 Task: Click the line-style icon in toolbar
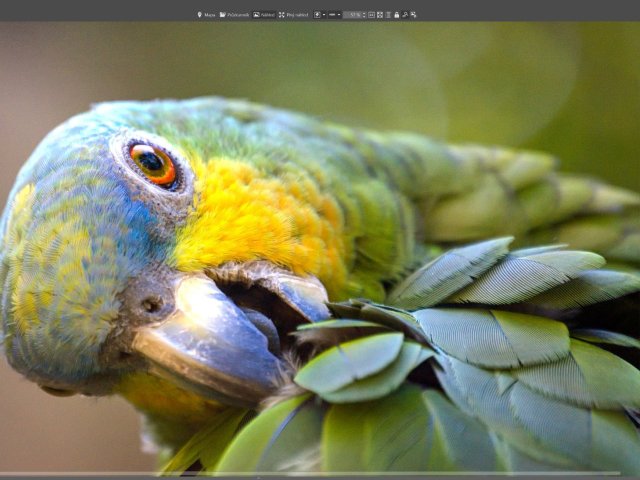(332, 15)
